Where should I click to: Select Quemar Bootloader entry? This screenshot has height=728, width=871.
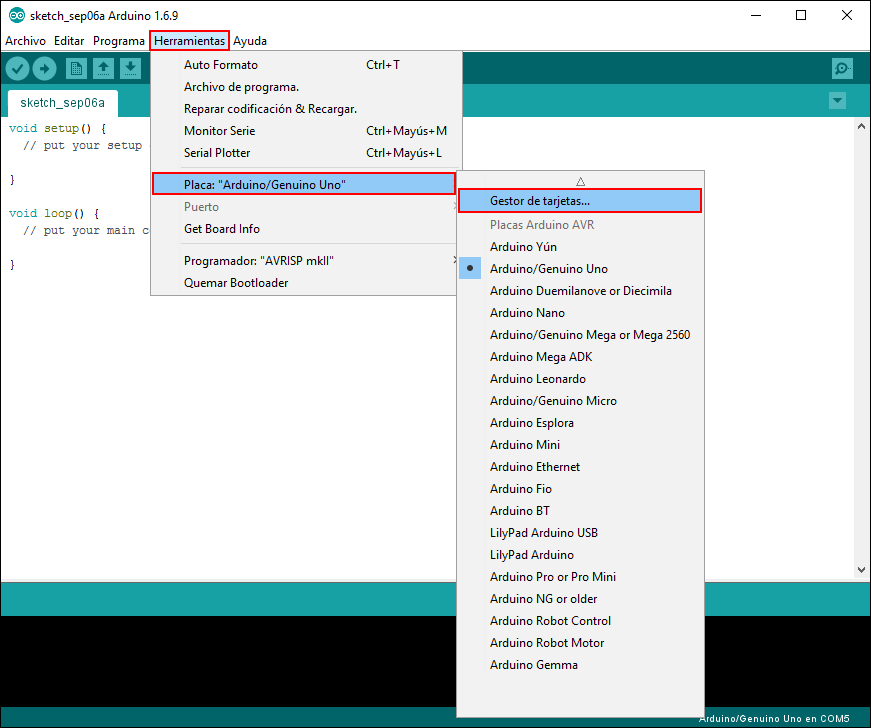point(304,283)
